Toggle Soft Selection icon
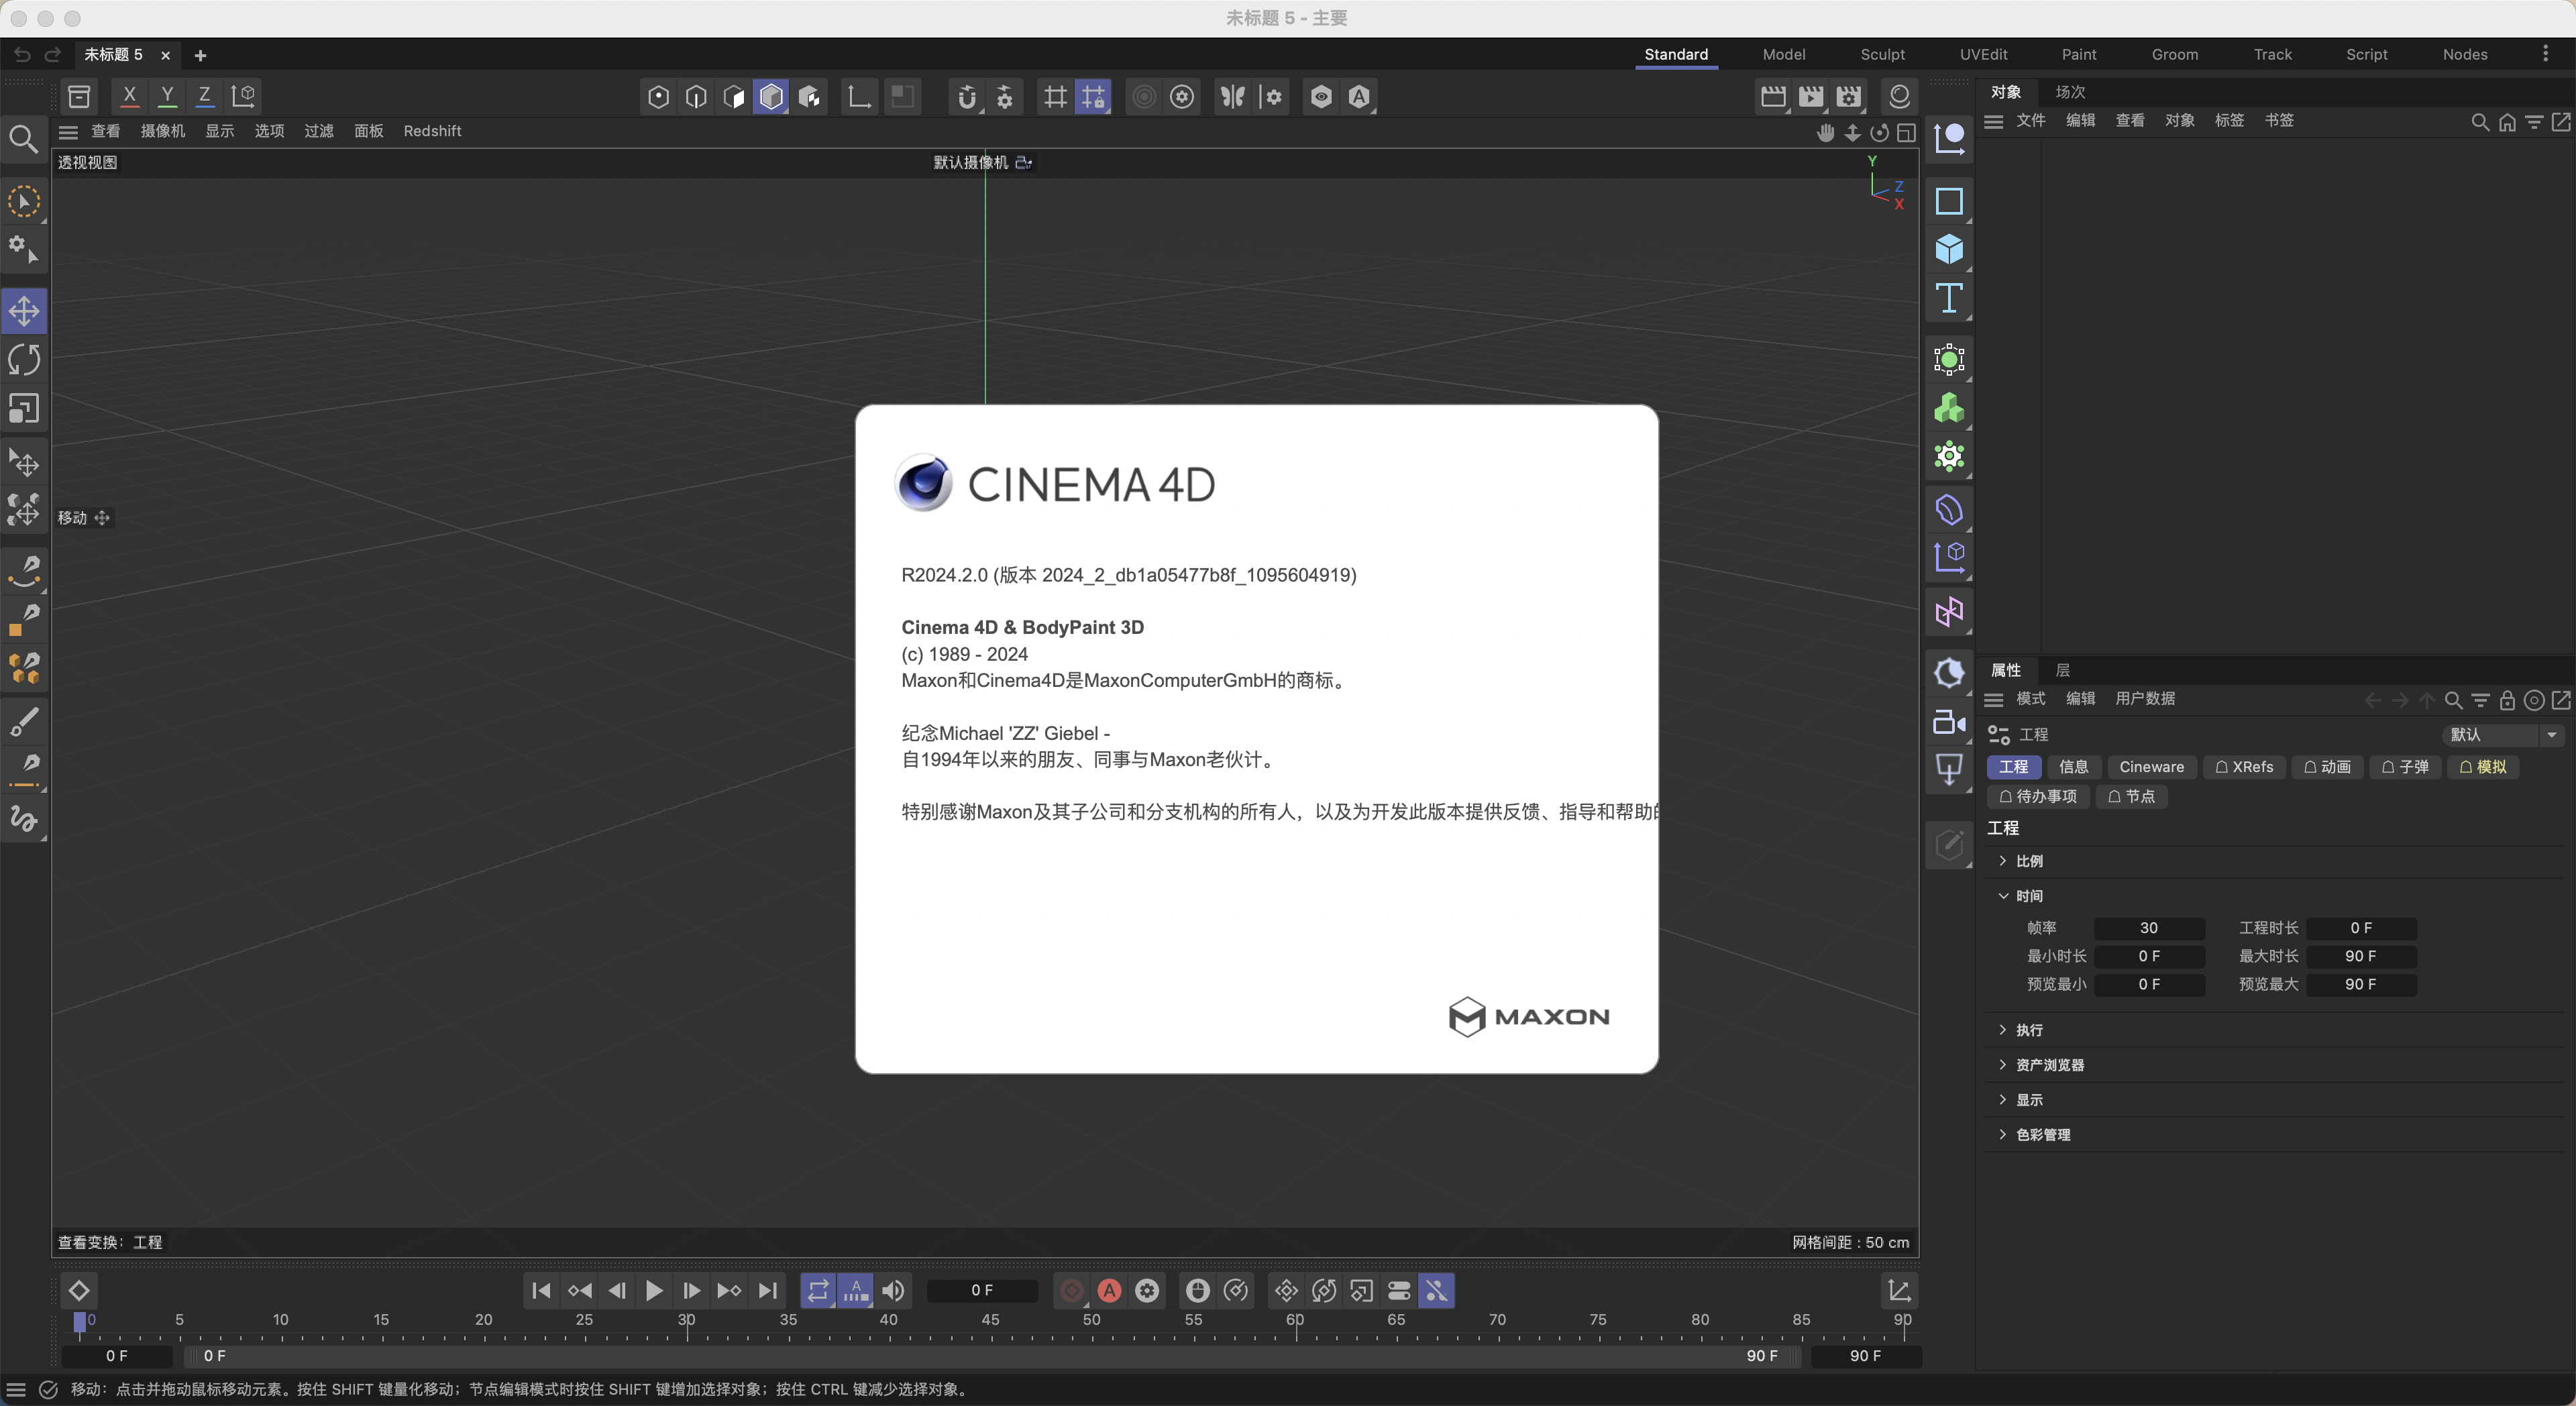 (x=1144, y=96)
